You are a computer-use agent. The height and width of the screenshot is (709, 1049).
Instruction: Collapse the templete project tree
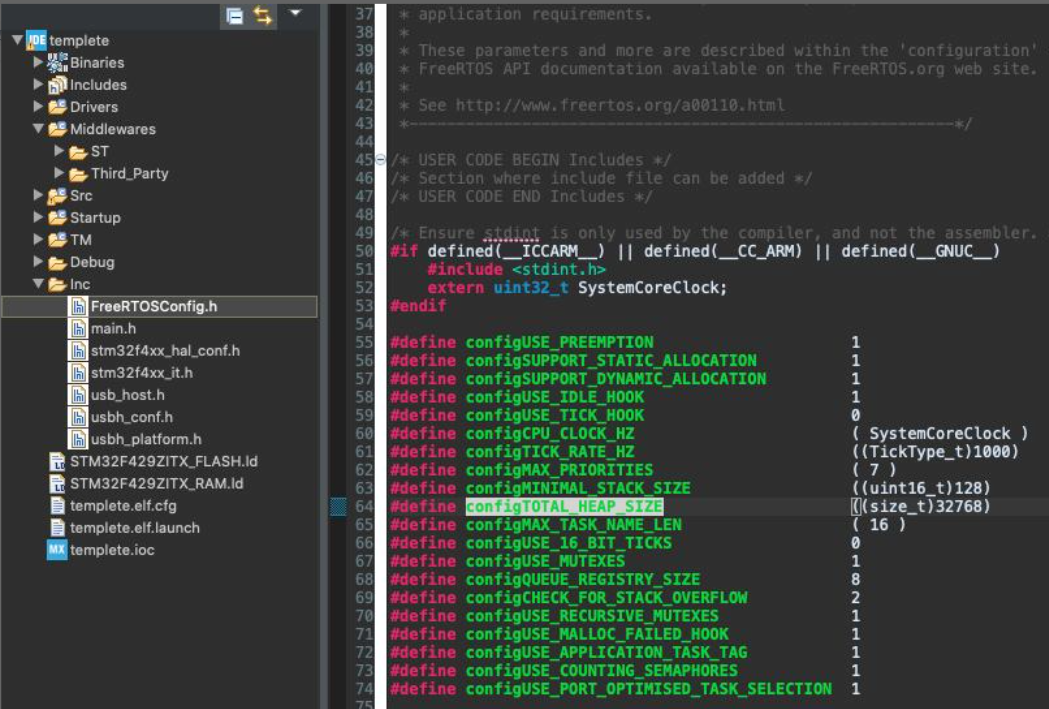click(x=17, y=40)
